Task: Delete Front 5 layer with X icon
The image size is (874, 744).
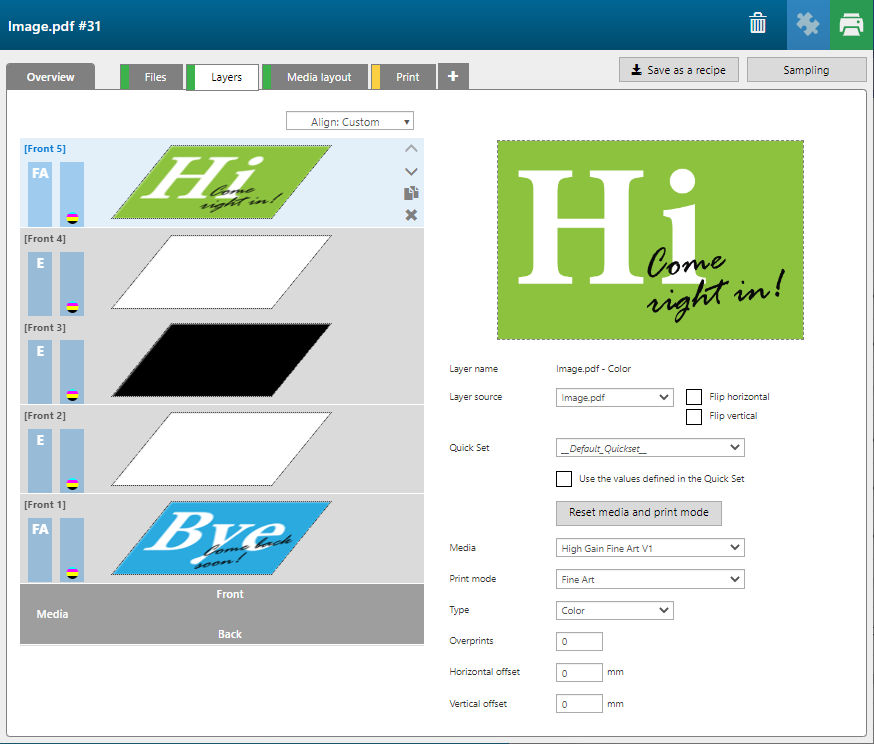Action: [x=411, y=215]
